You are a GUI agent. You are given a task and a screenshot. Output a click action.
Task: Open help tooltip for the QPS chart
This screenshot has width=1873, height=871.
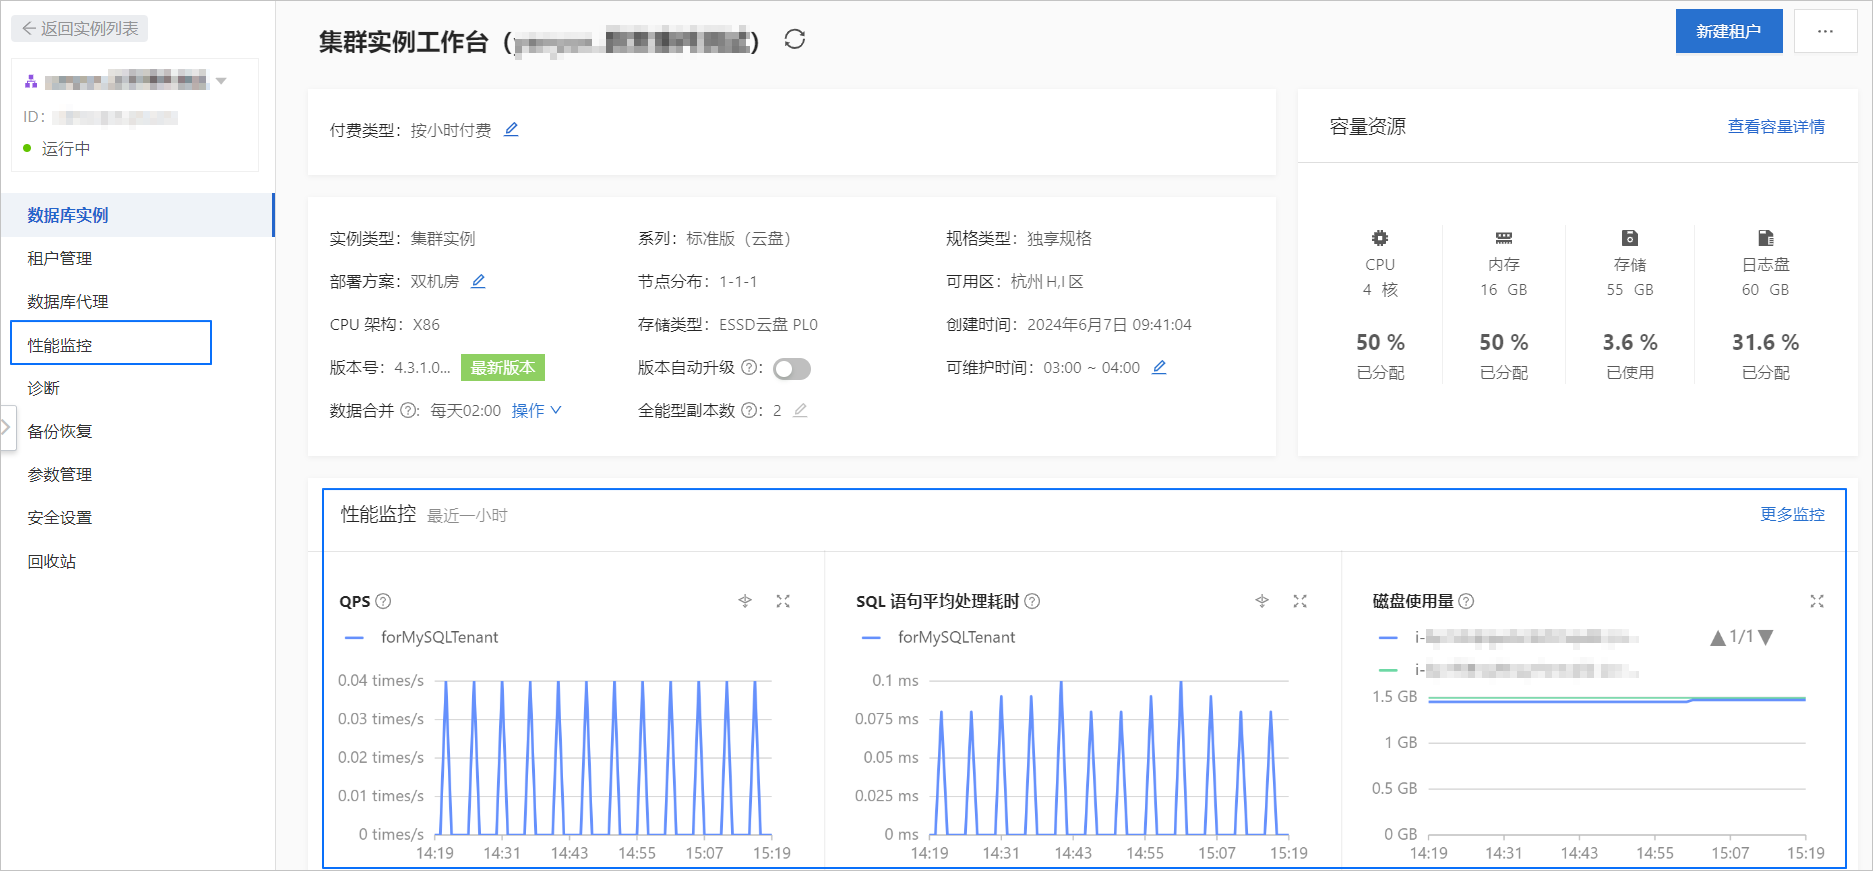(x=383, y=601)
